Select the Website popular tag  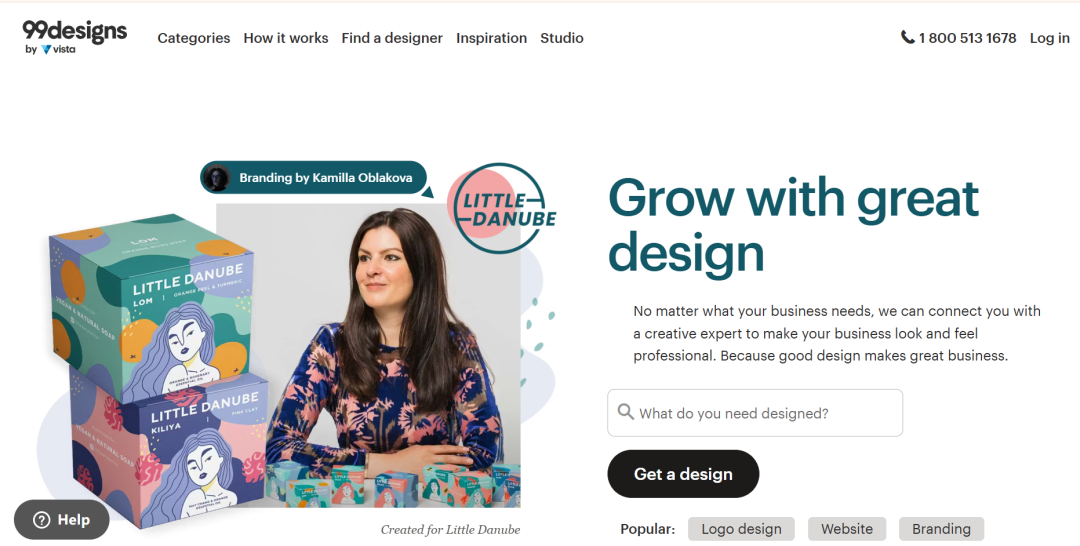[847, 529]
